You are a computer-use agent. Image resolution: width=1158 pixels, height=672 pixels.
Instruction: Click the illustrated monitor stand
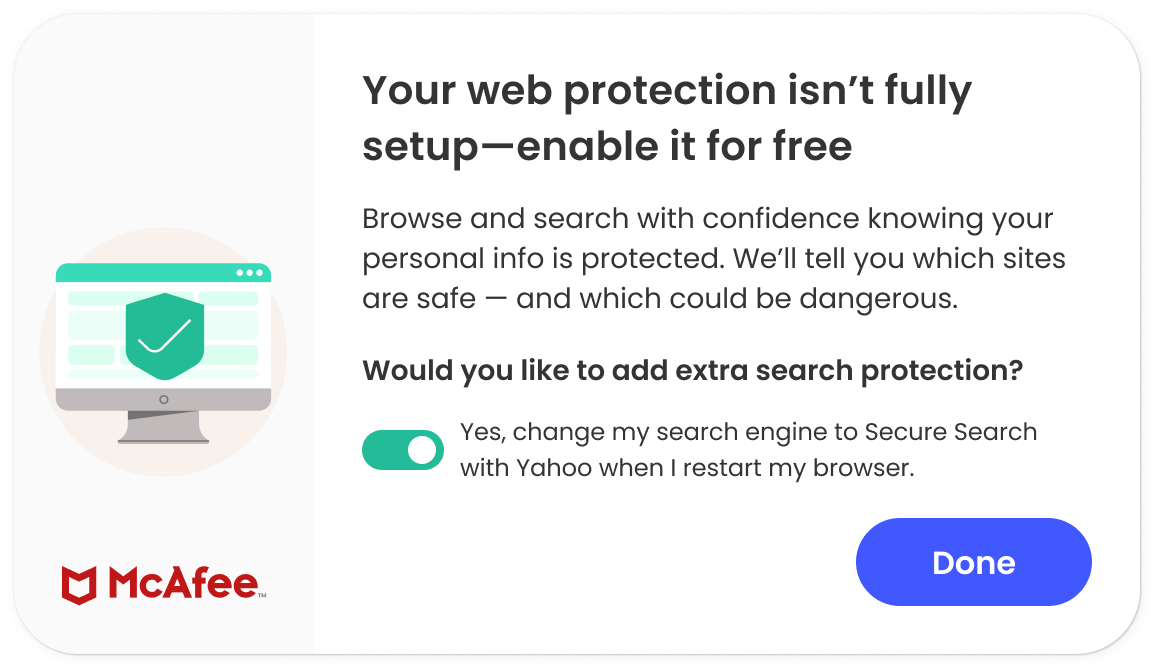point(163,427)
